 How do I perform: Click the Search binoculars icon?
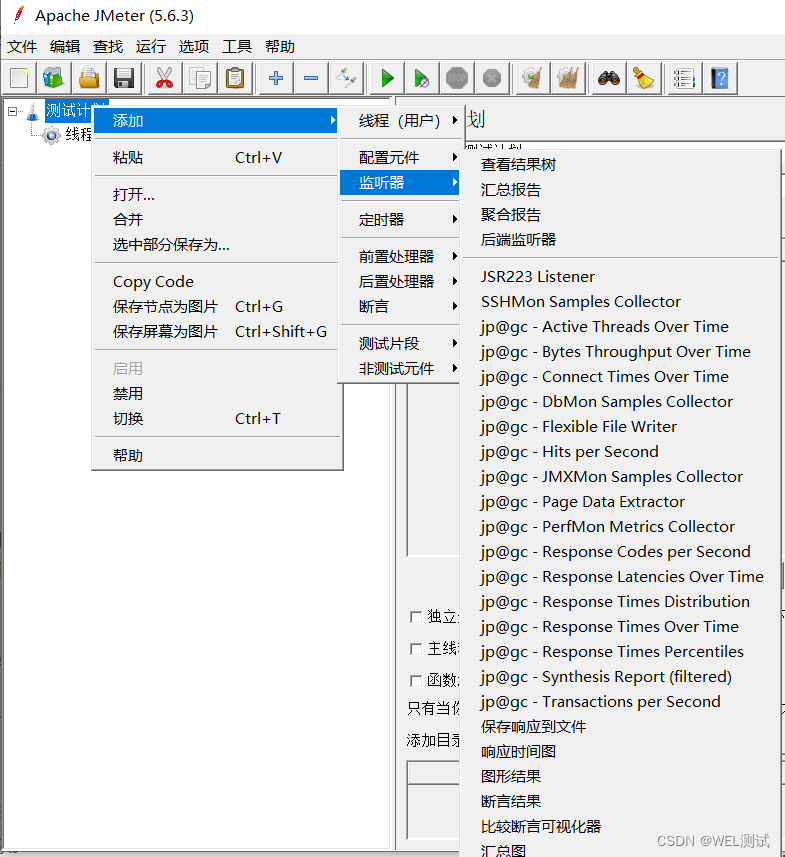(608, 78)
